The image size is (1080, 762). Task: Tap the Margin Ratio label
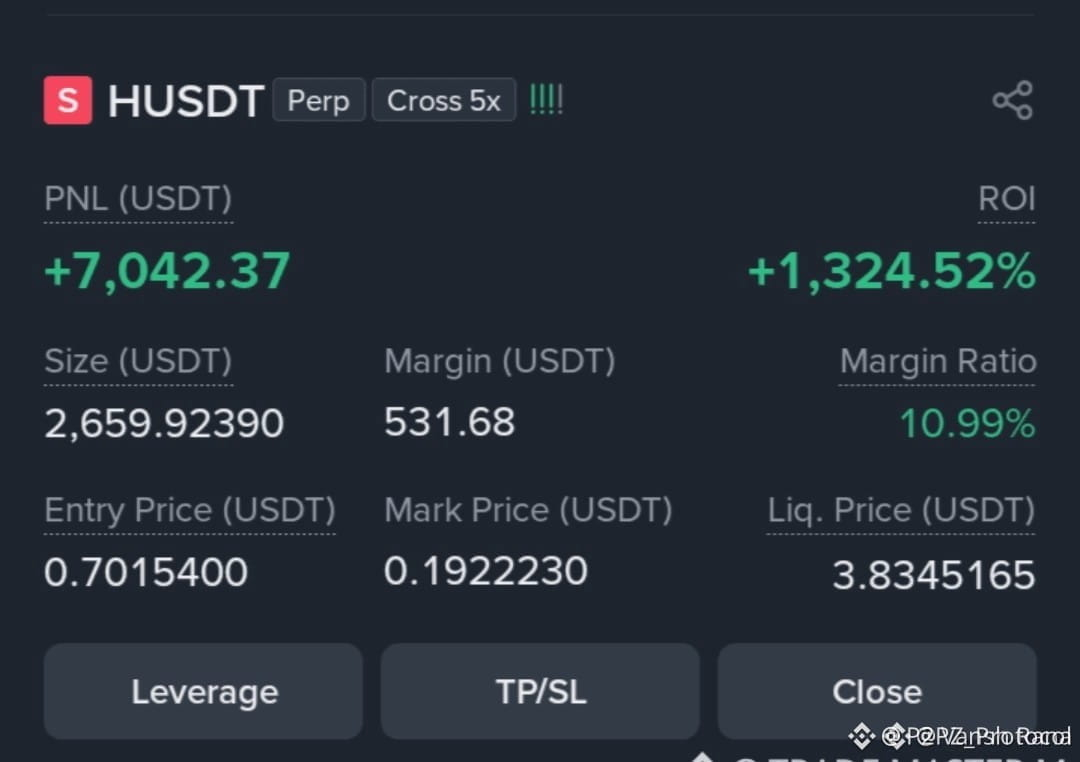point(937,361)
